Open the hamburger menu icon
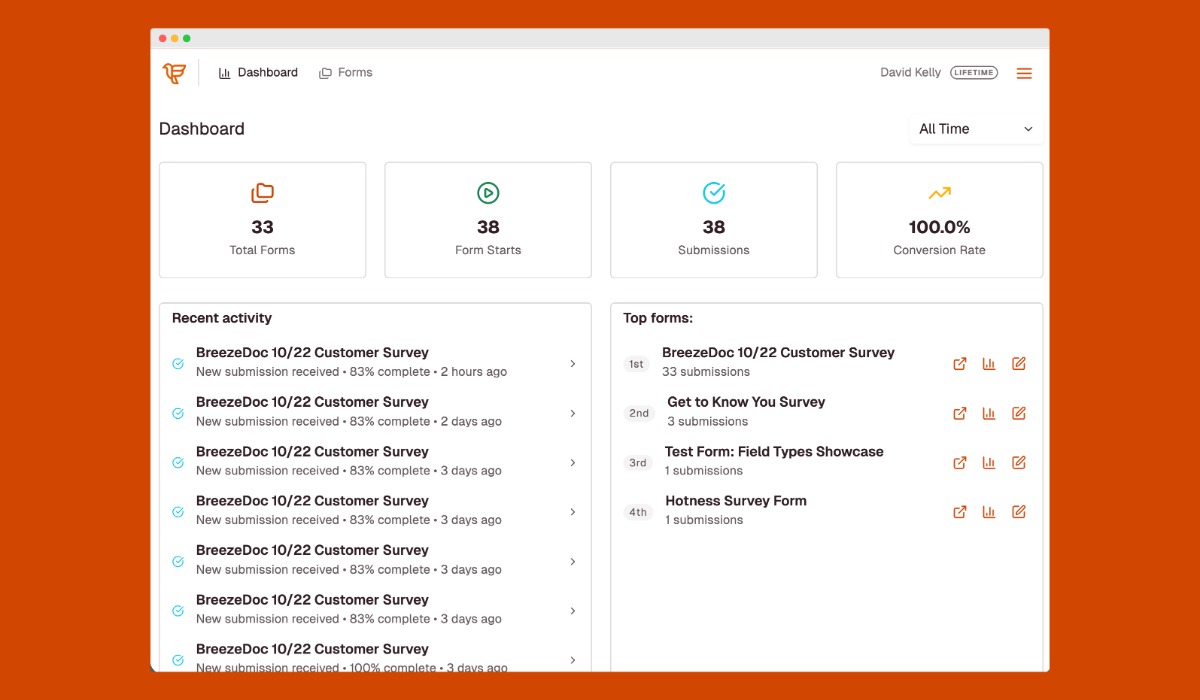The height and width of the screenshot is (700, 1200). [1024, 73]
